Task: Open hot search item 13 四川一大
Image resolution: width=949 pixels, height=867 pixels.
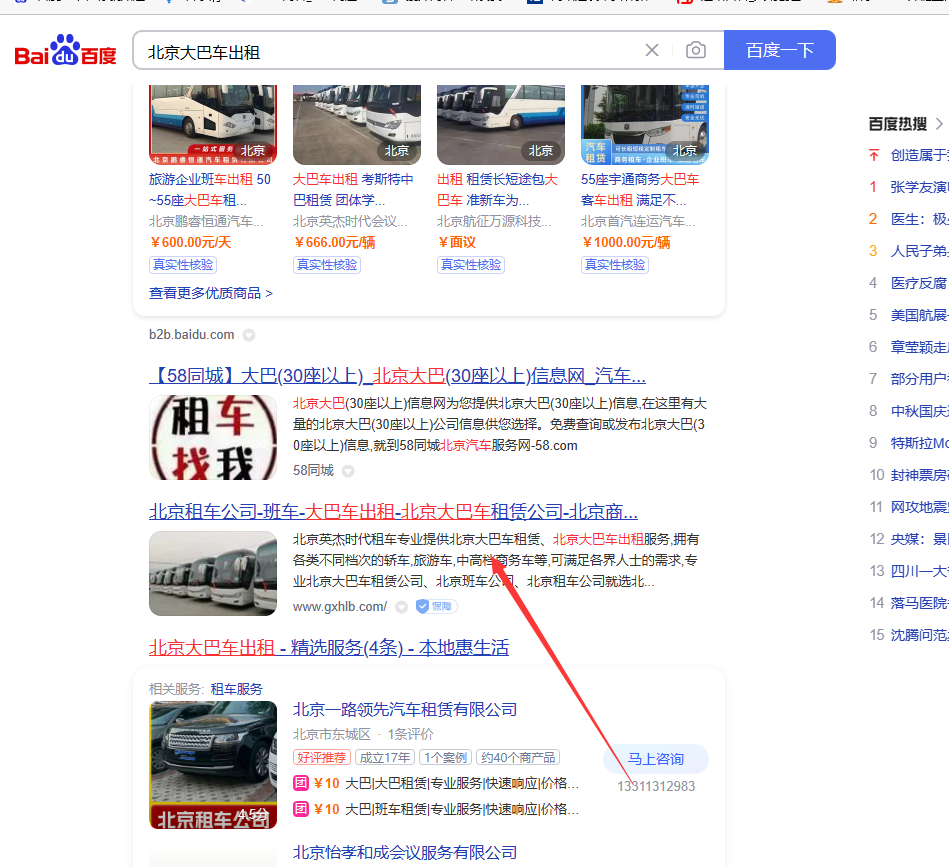Action: 919,571
